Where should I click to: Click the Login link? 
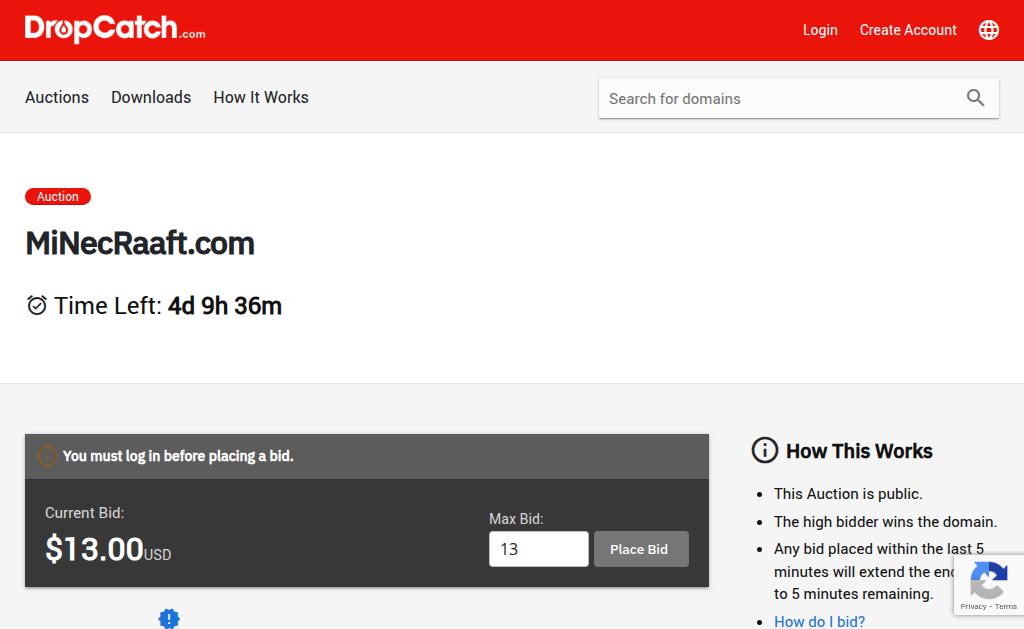820,30
